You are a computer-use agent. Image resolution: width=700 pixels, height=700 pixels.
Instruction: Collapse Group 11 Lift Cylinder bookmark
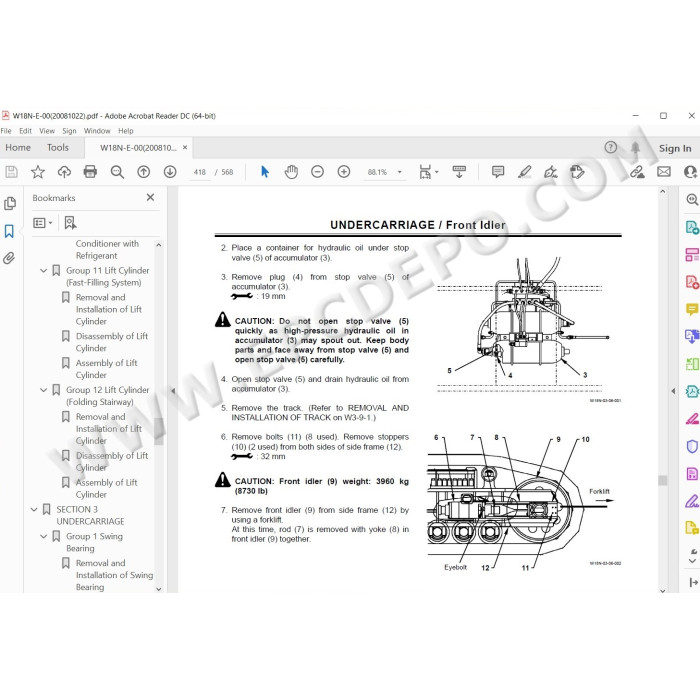pos(43,271)
